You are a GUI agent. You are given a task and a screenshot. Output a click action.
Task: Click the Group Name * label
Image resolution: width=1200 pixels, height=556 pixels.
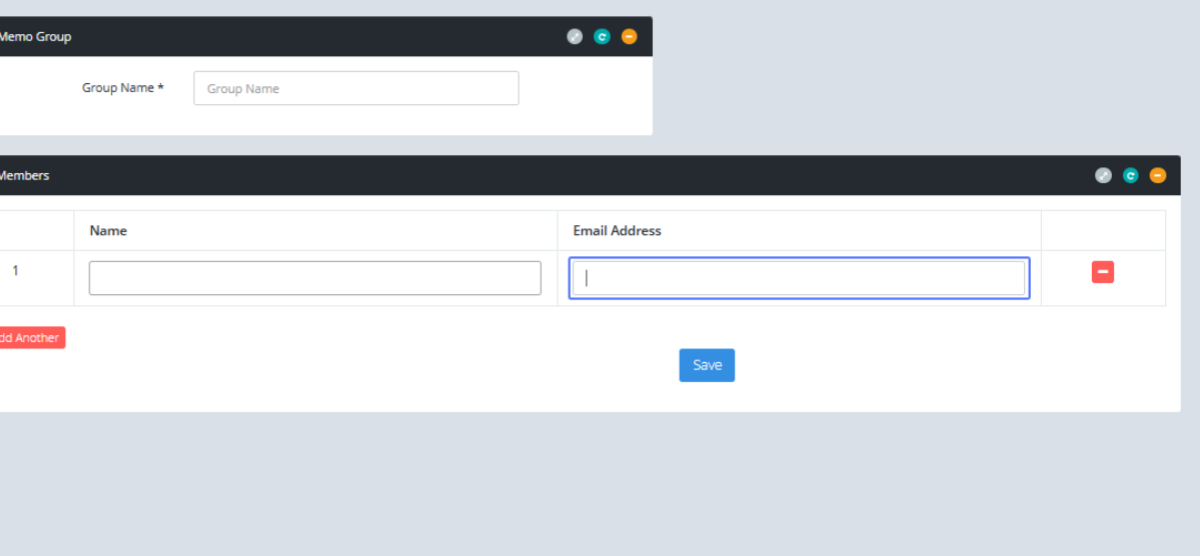[122, 88]
